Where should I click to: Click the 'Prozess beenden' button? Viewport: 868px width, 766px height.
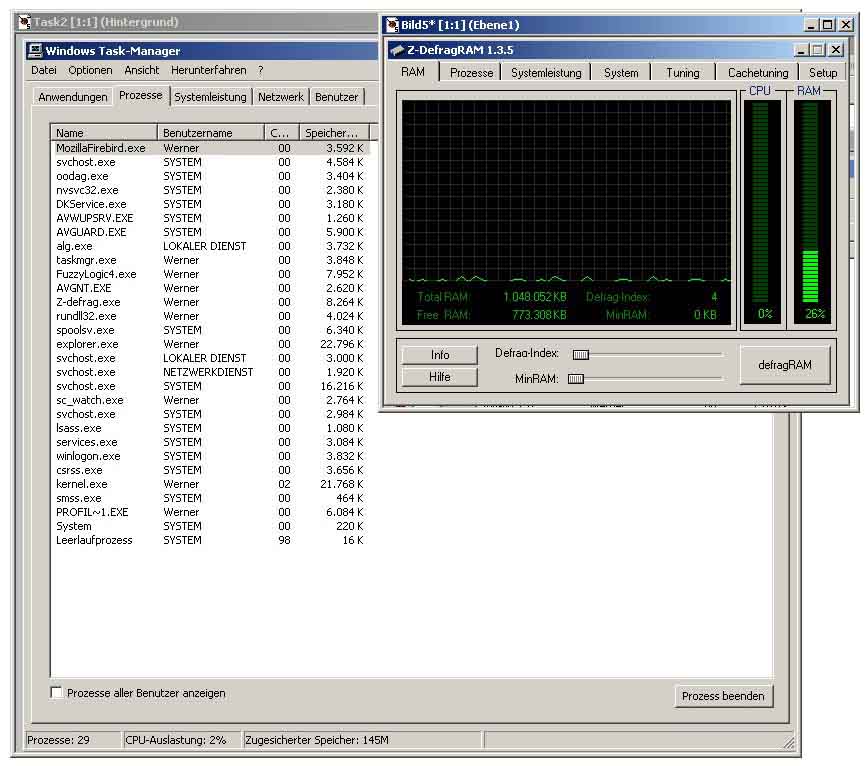point(722,696)
